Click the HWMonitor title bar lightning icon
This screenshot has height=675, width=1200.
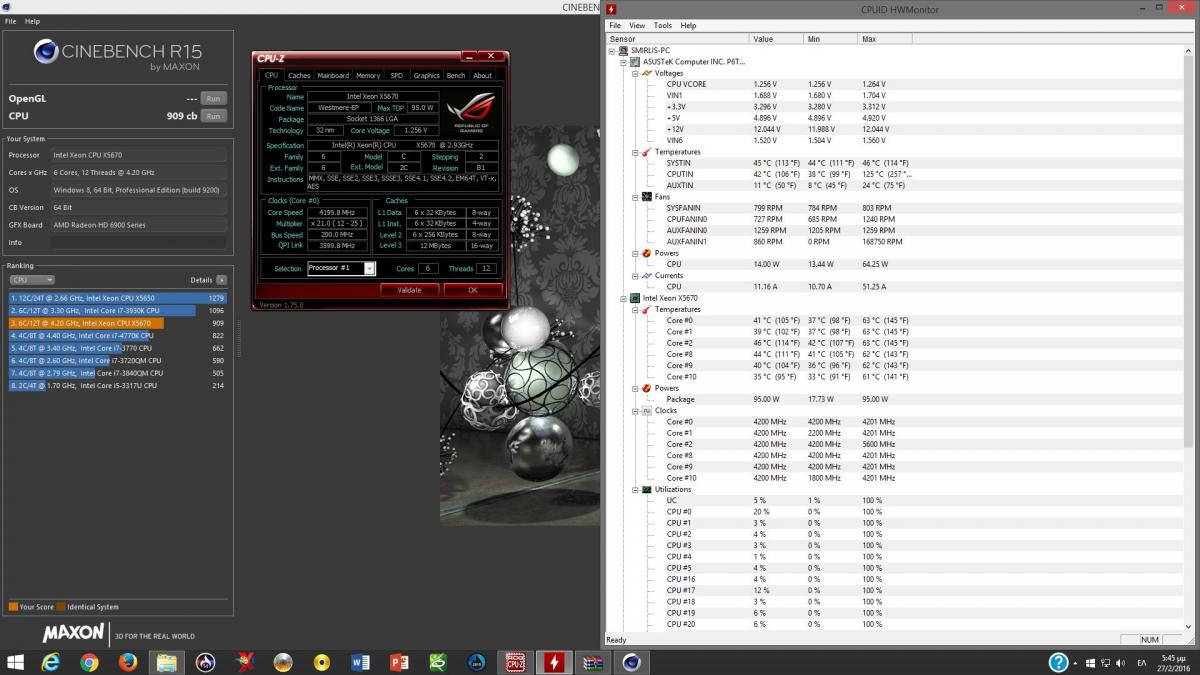(x=611, y=9)
